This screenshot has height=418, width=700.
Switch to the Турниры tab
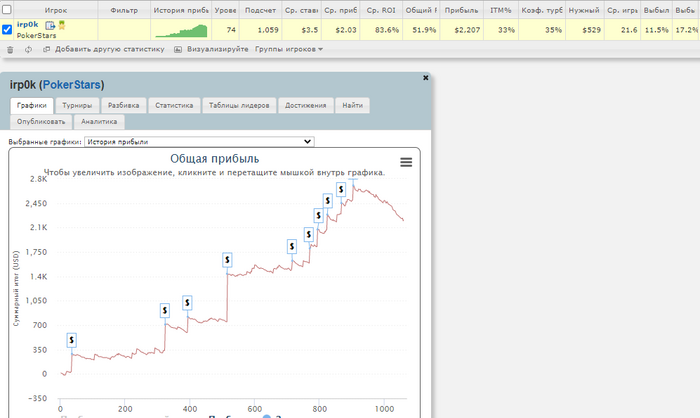pos(77,105)
